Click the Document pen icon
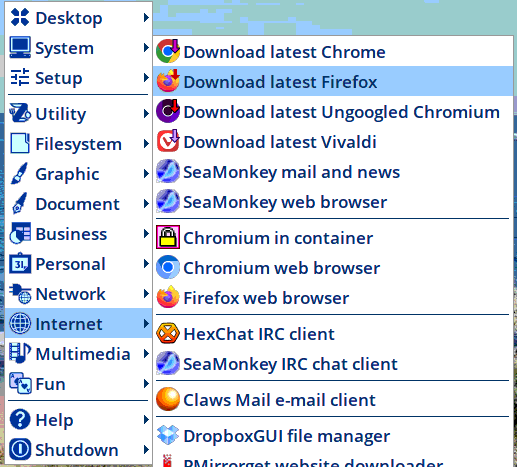The image size is (517, 467). (x=19, y=203)
